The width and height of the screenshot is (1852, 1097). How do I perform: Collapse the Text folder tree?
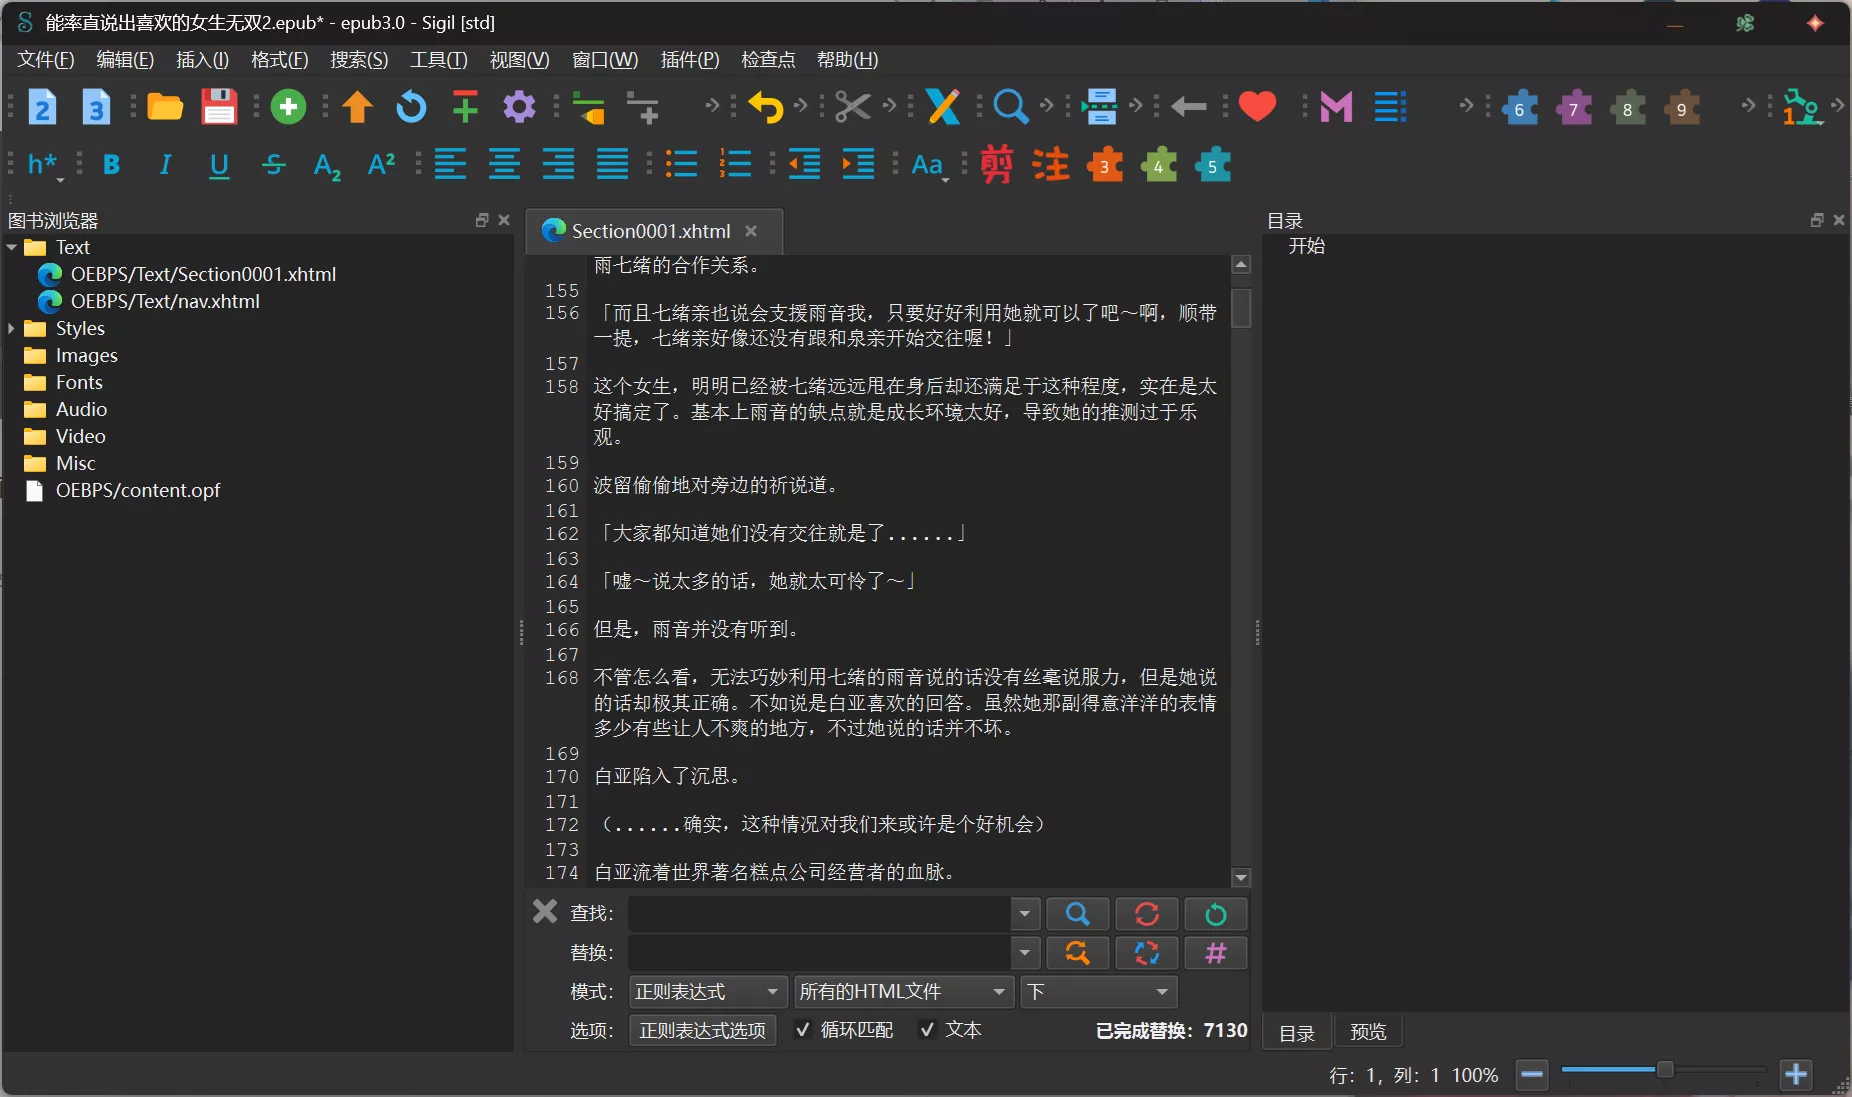(12, 247)
